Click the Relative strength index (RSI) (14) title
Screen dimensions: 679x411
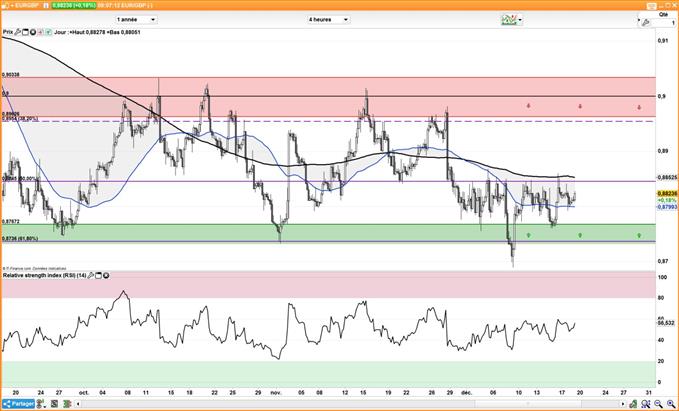(45, 275)
